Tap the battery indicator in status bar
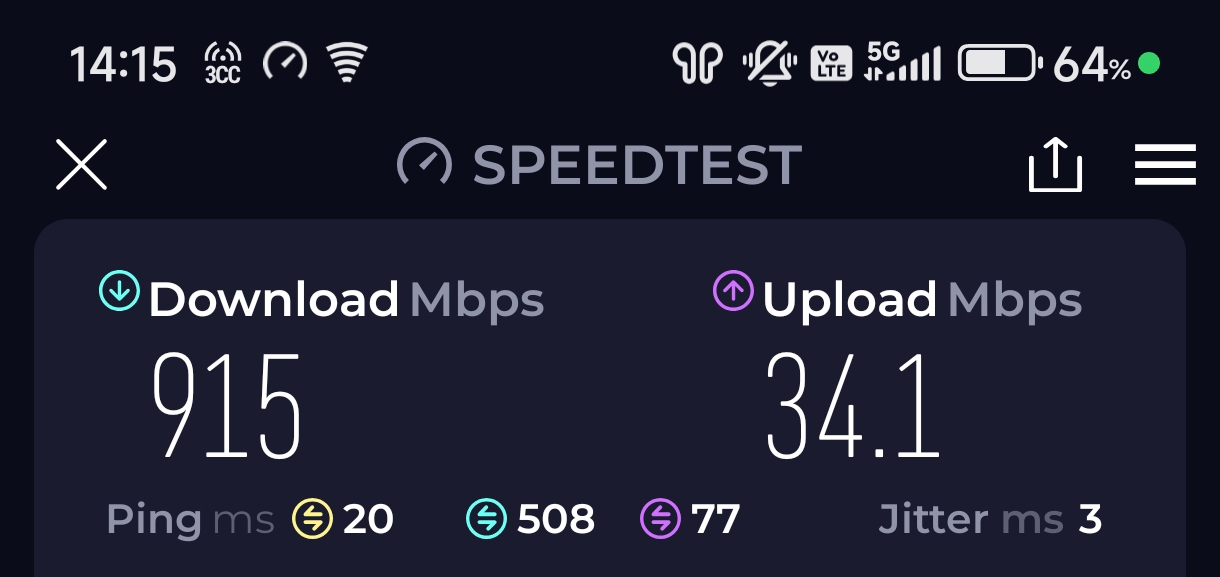Image resolution: width=1220 pixels, height=577 pixels. pos(1000,65)
